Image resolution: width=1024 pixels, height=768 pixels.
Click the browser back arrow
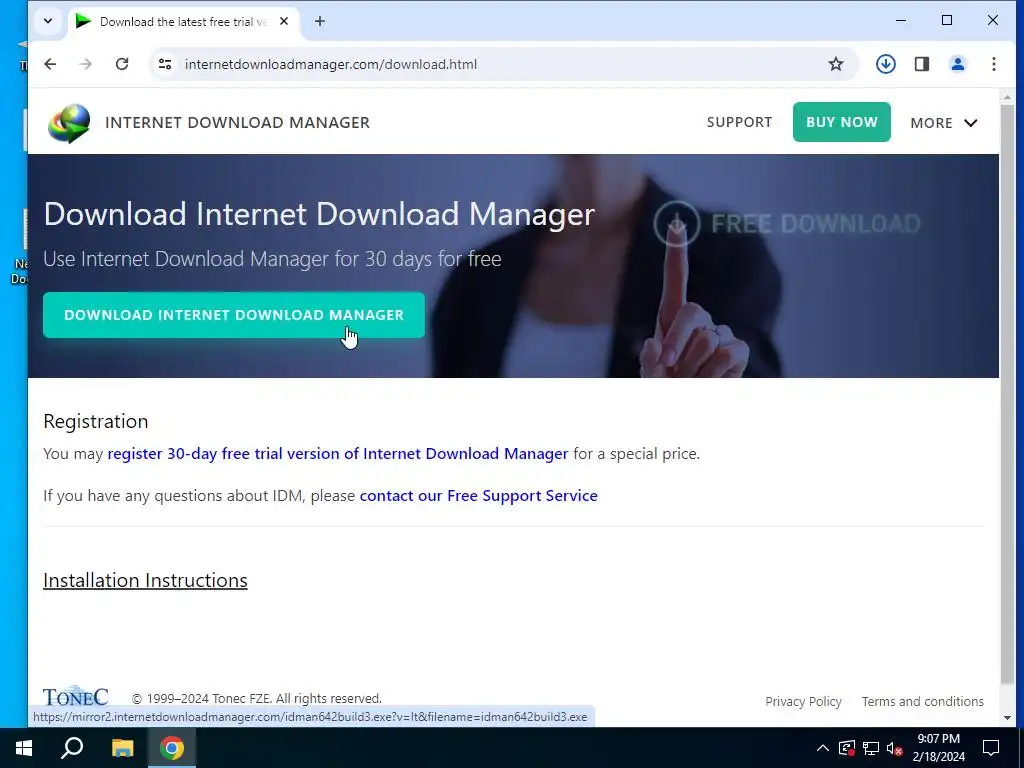click(x=50, y=64)
